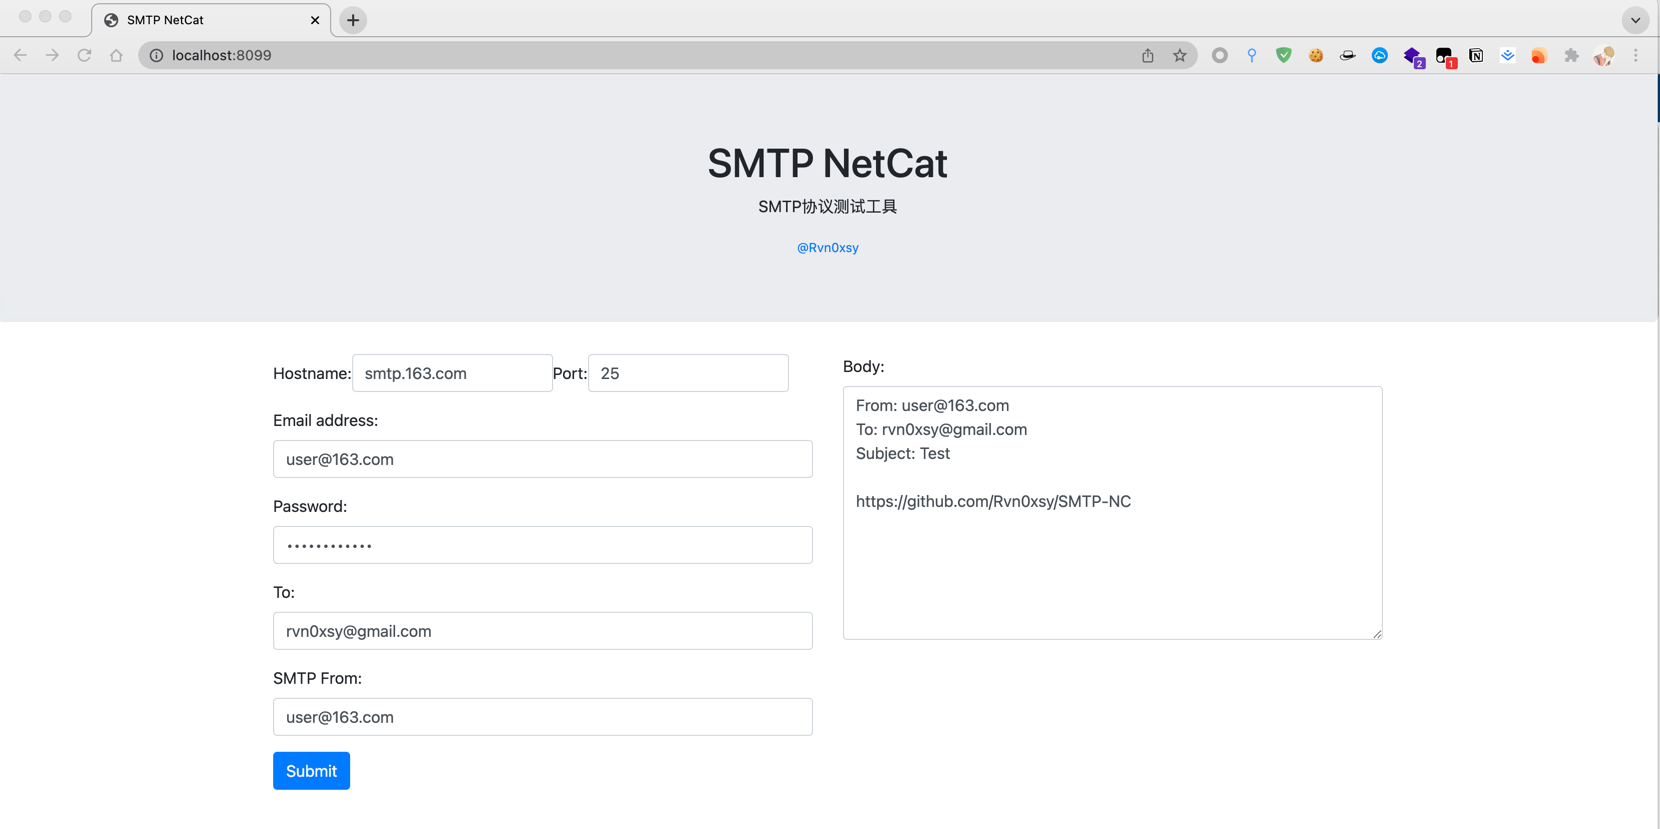Image resolution: width=1660 pixels, height=829 pixels.
Task: Click the SMTP NetCat page heading
Action: click(827, 163)
